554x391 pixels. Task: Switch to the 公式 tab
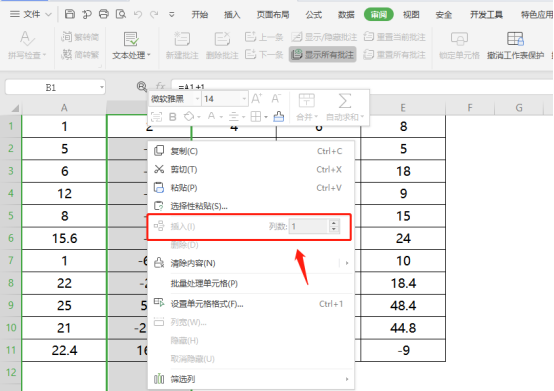(x=314, y=14)
